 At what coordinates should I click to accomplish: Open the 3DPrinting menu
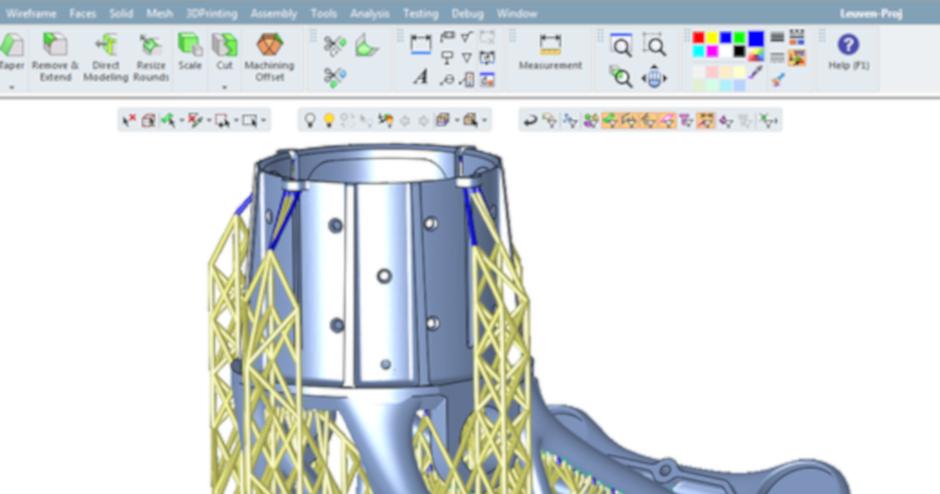(x=212, y=14)
